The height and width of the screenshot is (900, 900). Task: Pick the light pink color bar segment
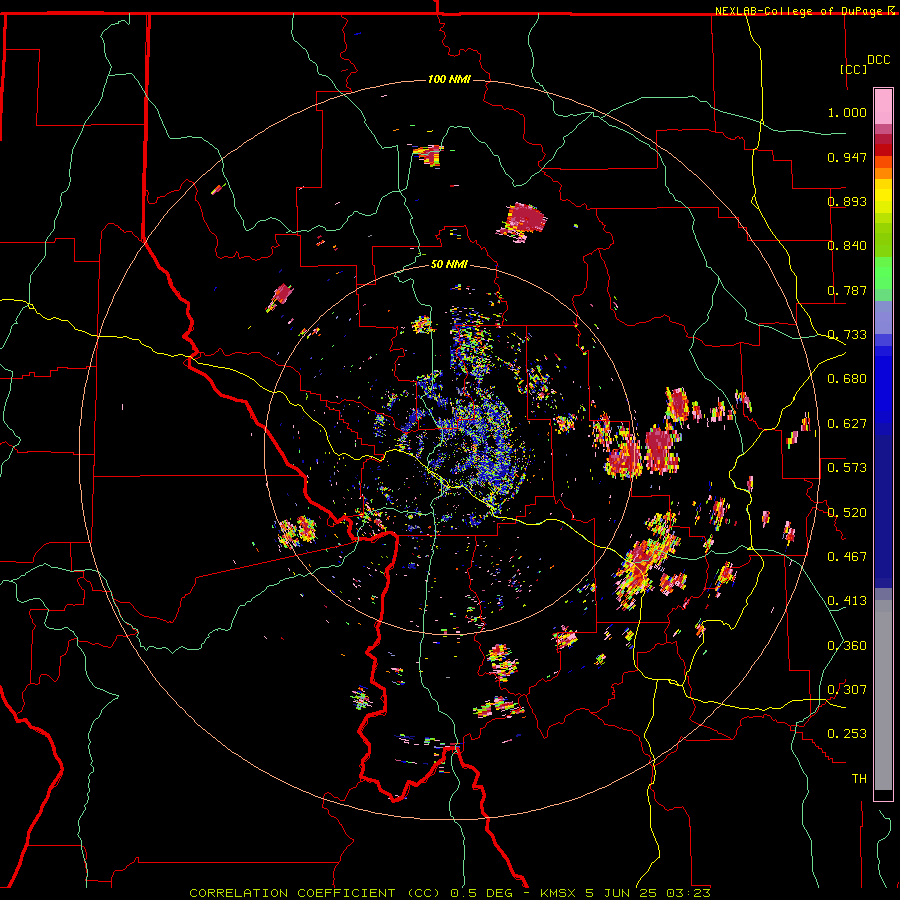pyautogui.click(x=883, y=106)
